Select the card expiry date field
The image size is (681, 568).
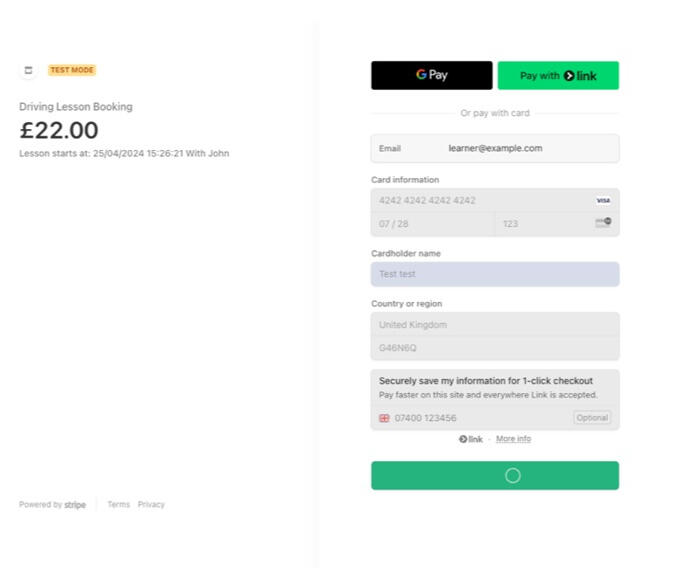[x=432, y=224]
